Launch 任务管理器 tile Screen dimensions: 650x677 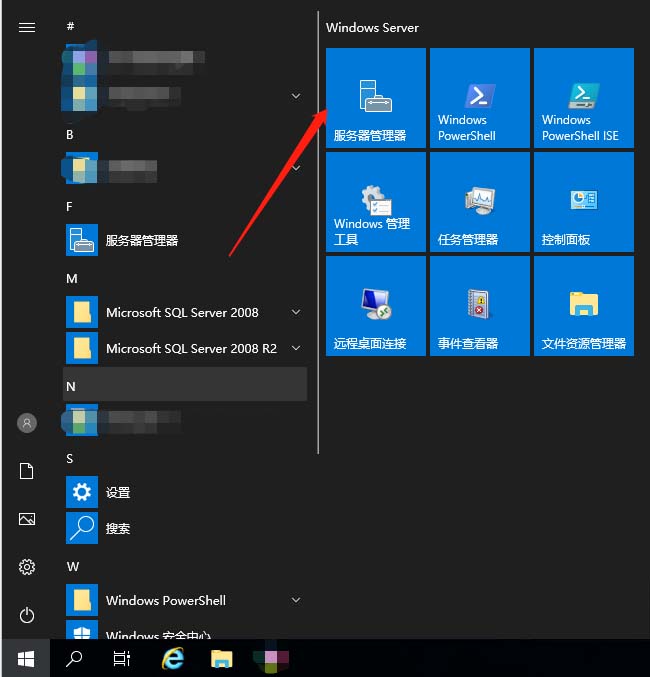click(x=480, y=202)
